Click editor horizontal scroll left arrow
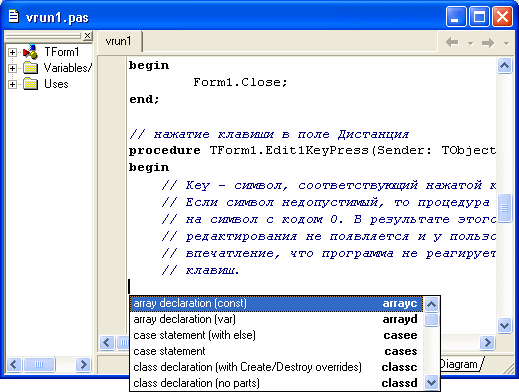This screenshot has width=519, height=392. click(107, 342)
